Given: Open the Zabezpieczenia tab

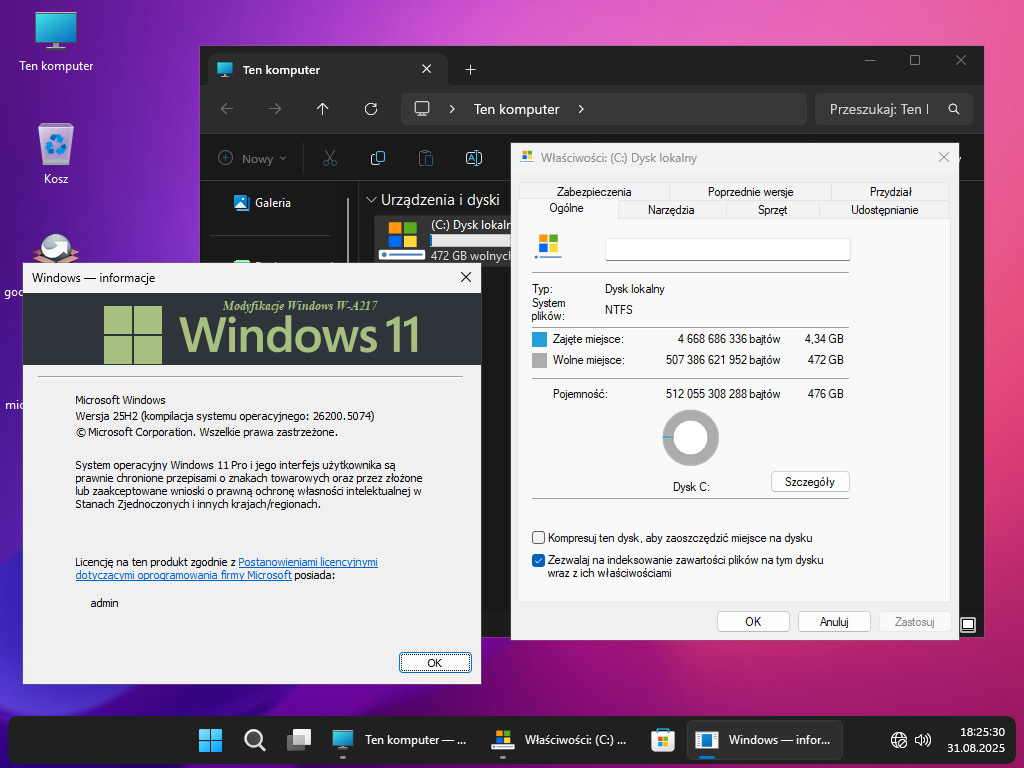Looking at the screenshot, I should (594, 191).
